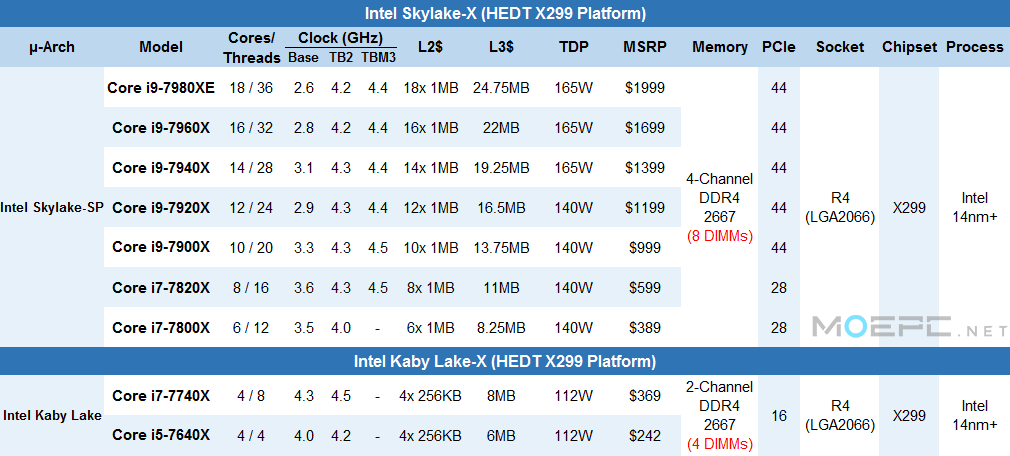1010x456 pixels.
Task: Select the 16.5MB L3 cache cell
Action: (500, 207)
